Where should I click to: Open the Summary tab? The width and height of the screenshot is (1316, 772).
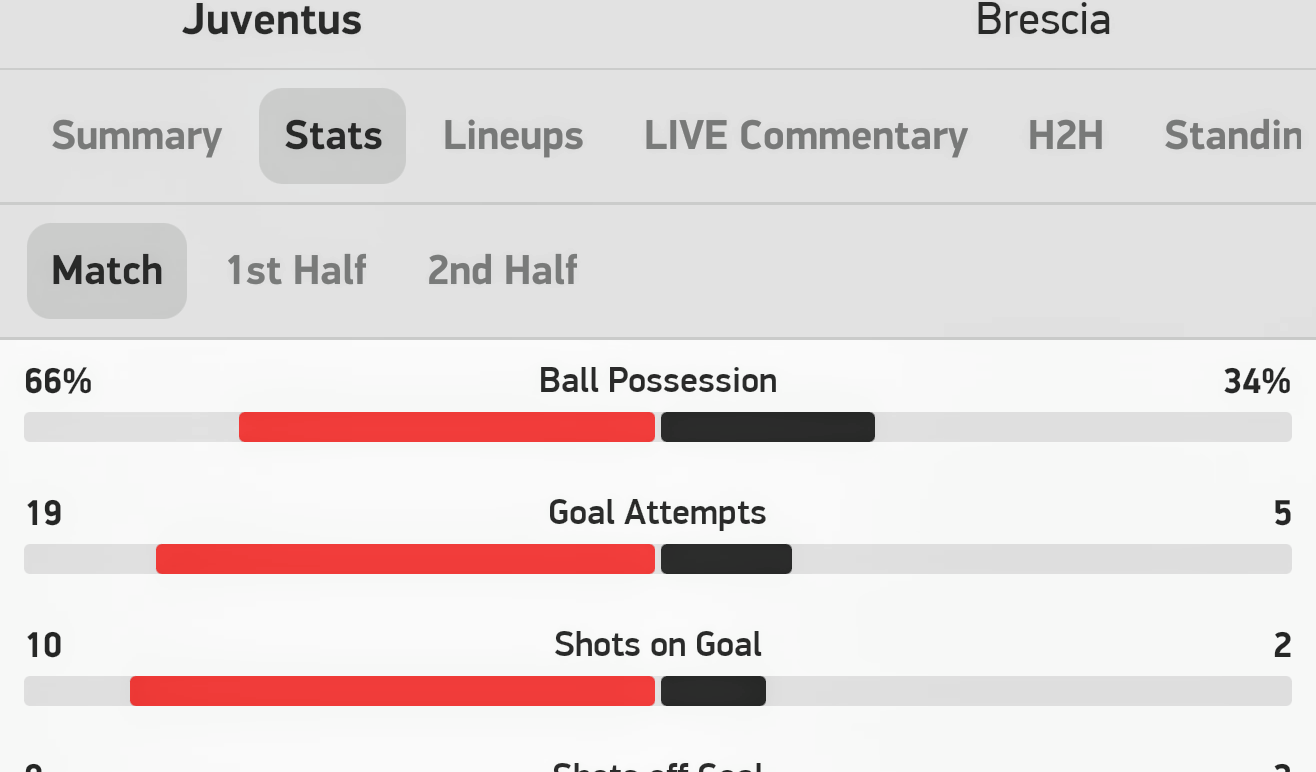137,136
